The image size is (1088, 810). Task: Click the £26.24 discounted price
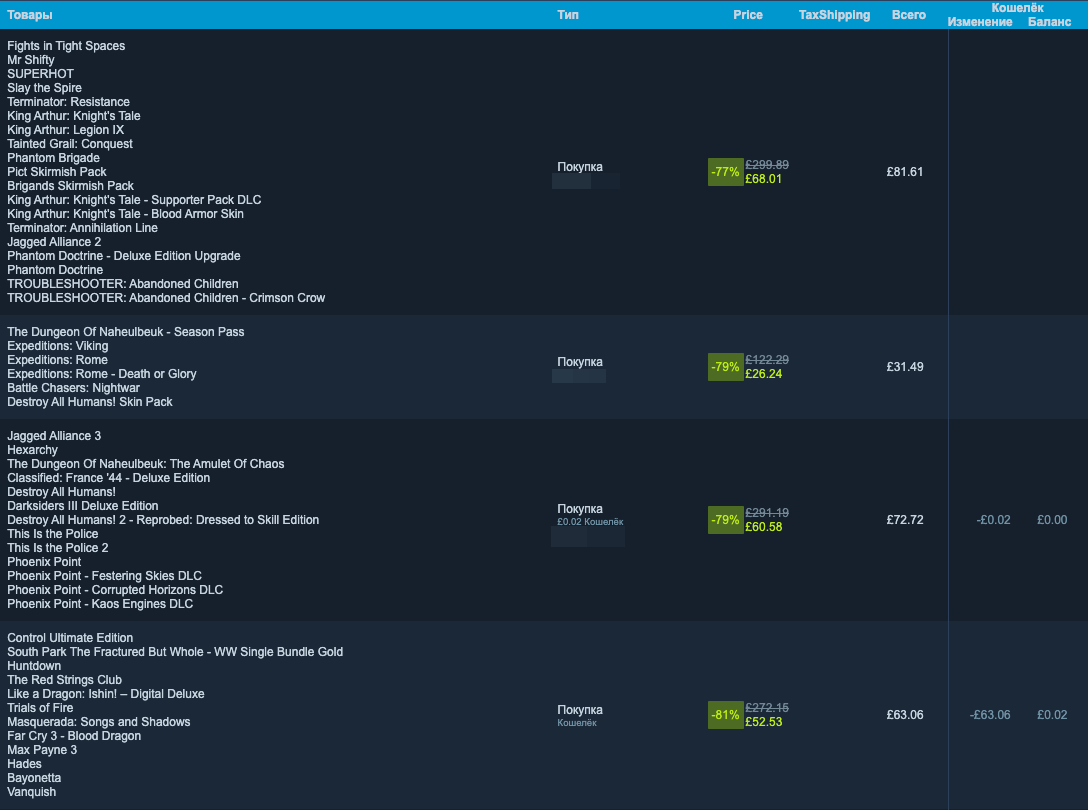click(x=763, y=374)
